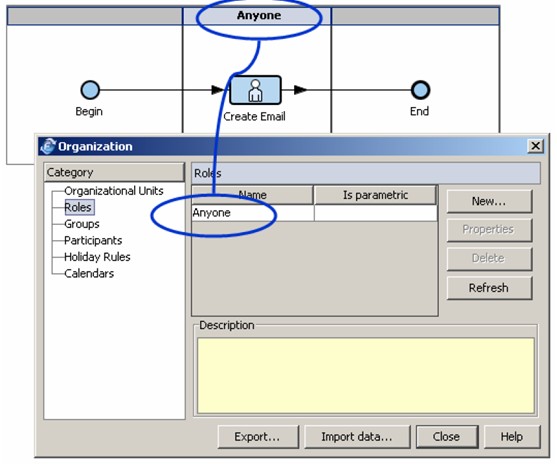Select the Anyone role row

(x=314, y=213)
